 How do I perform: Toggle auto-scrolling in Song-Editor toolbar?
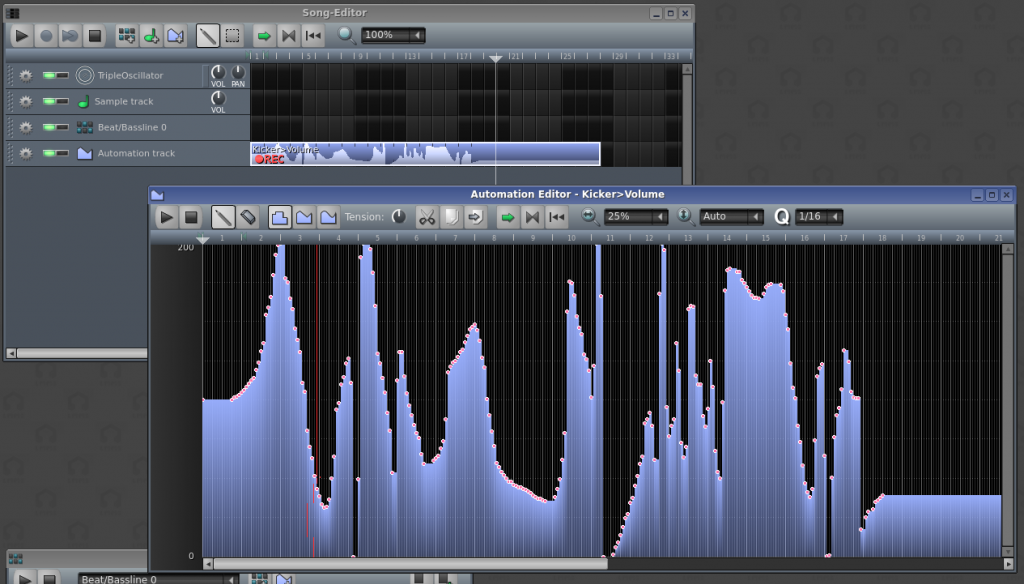pyautogui.click(x=264, y=35)
